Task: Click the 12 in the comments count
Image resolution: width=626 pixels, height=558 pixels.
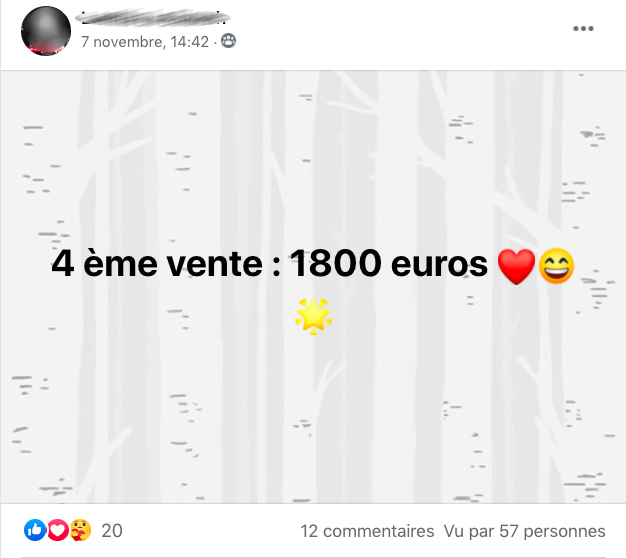Action: pyautogui.click(x=309, y=531)
